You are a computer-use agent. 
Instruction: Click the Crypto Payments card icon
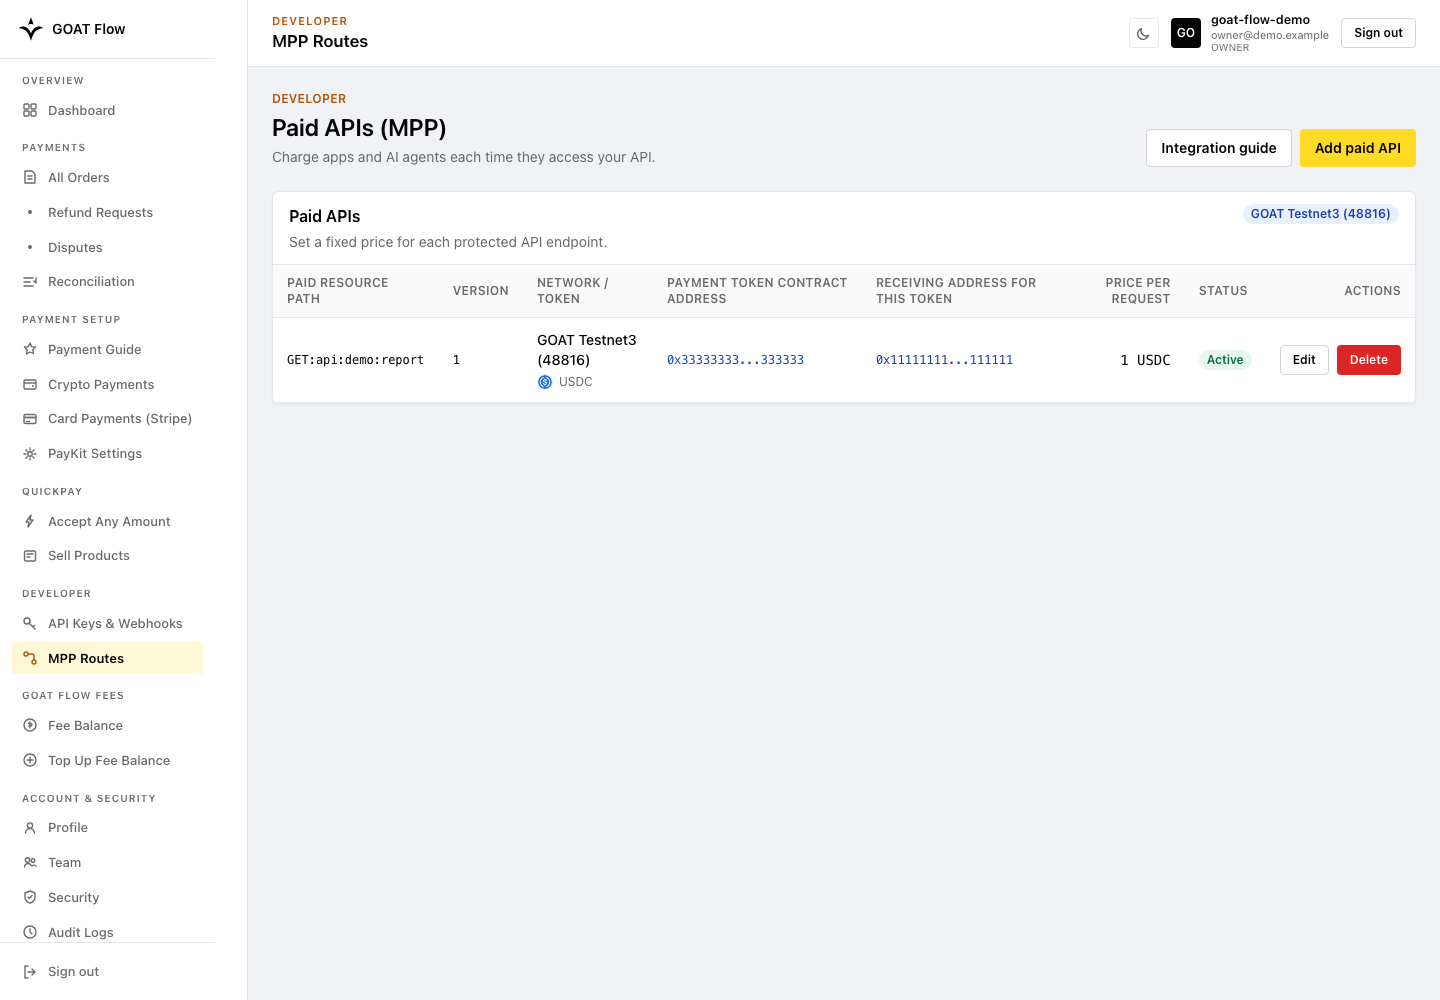pyautogui.click(x=30, y=384)
